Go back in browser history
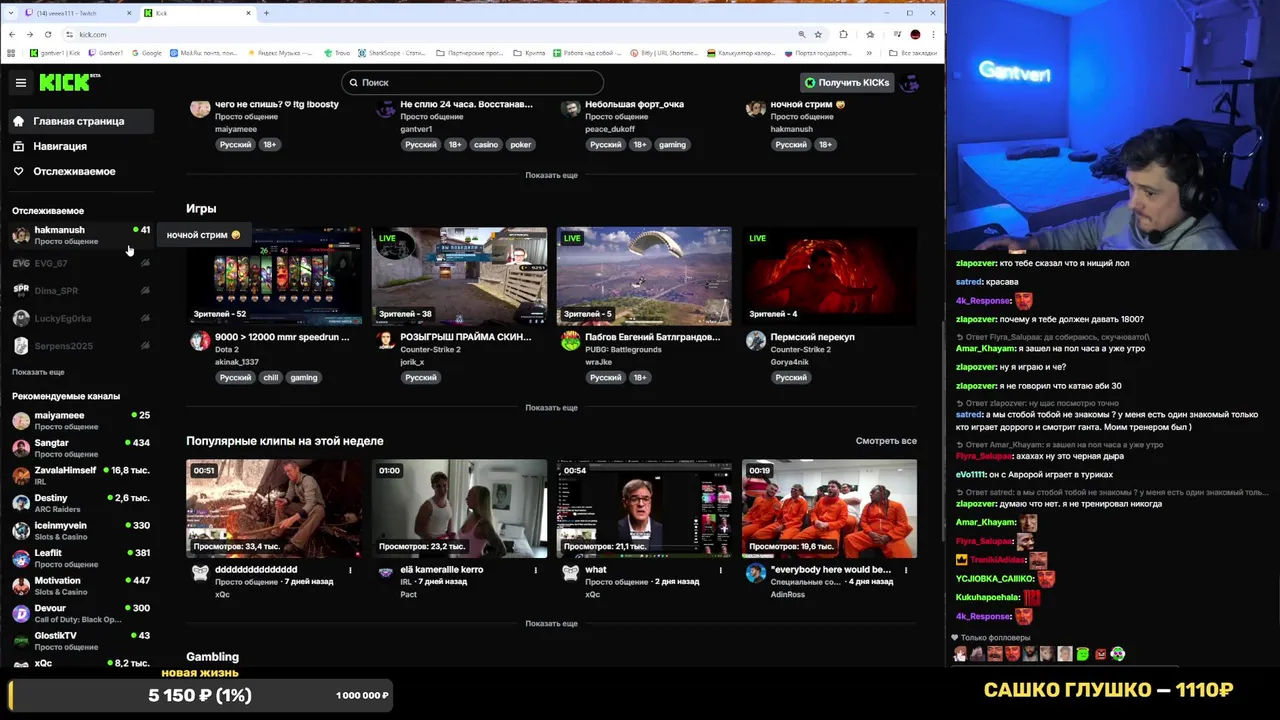Screen dimensions: 1280x720 click(12, 34)
